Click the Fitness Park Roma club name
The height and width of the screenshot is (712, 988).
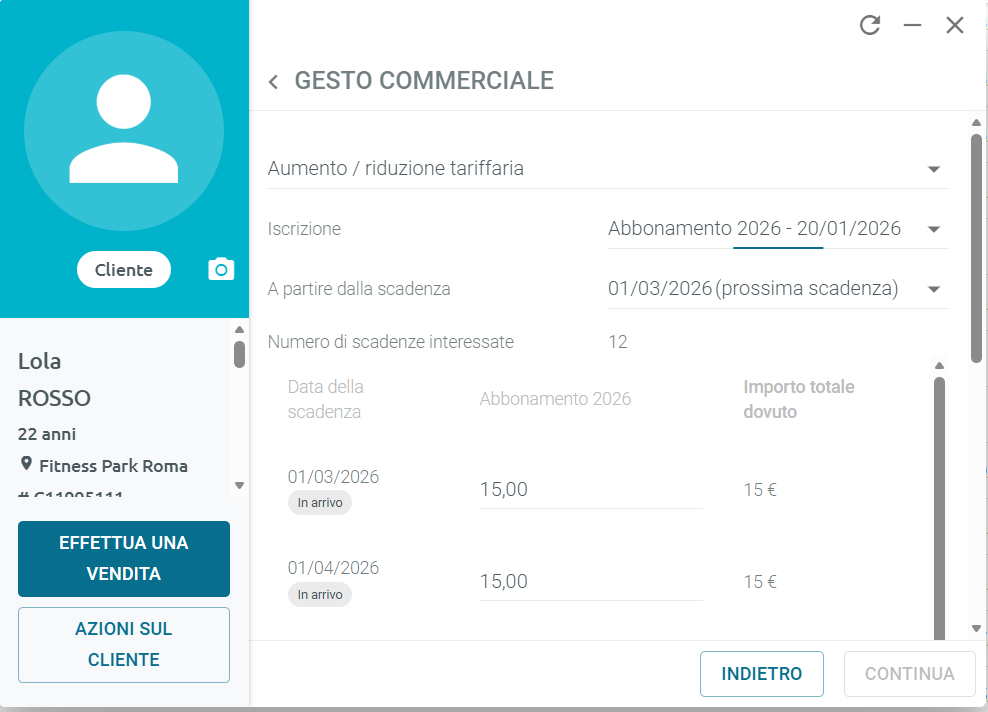tap(113, 466)
